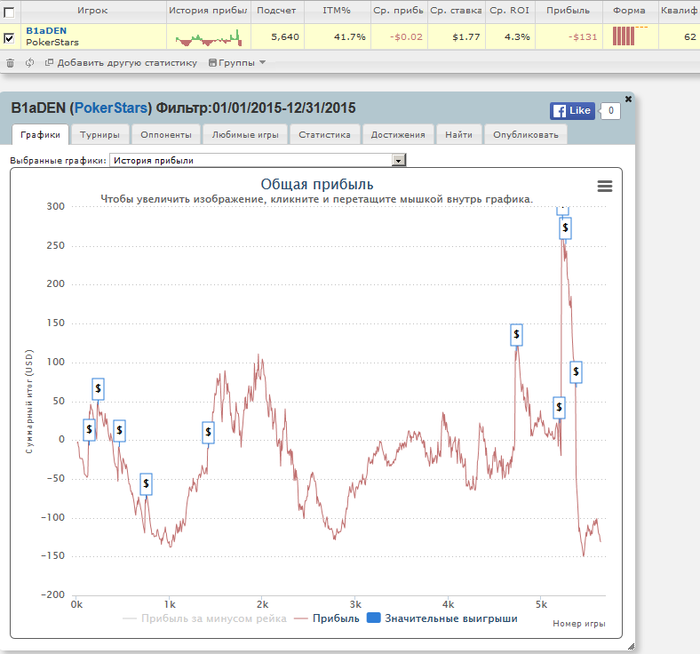Toggle the Значительные выигрыши legend item
The height and width of the screenshot is (654, 700).
click(442, 618)
